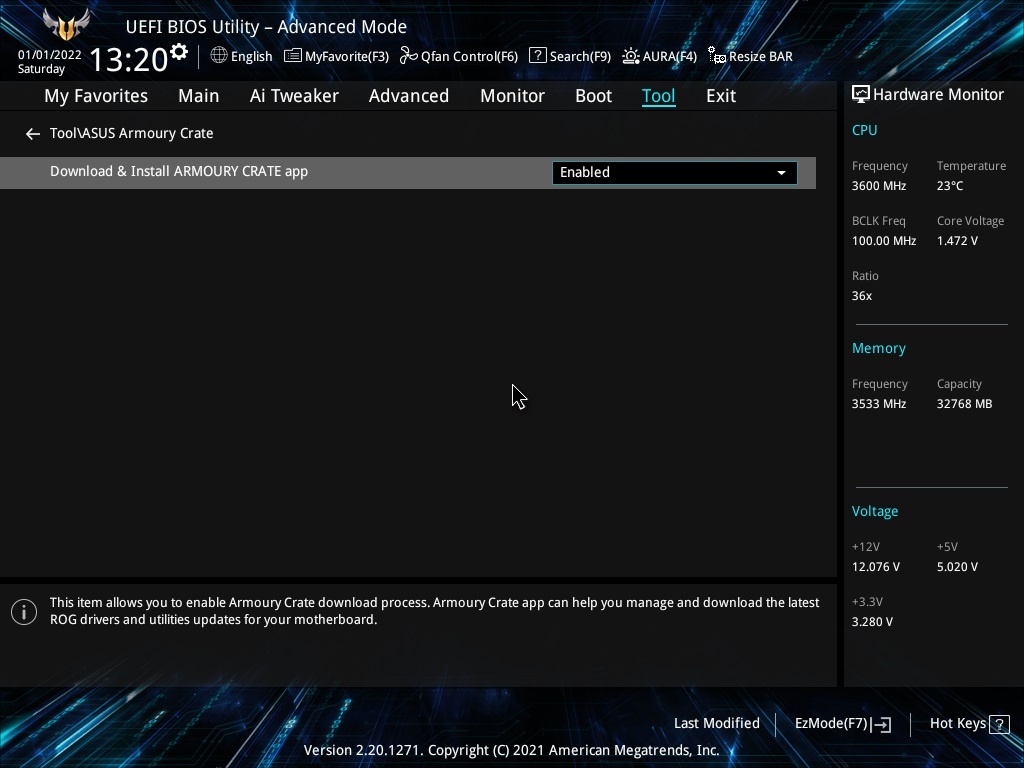Image resolution: width=1024 pixels, height=768 pixels.
Task: Switch to the Main tab
Action: click(199, 96)
